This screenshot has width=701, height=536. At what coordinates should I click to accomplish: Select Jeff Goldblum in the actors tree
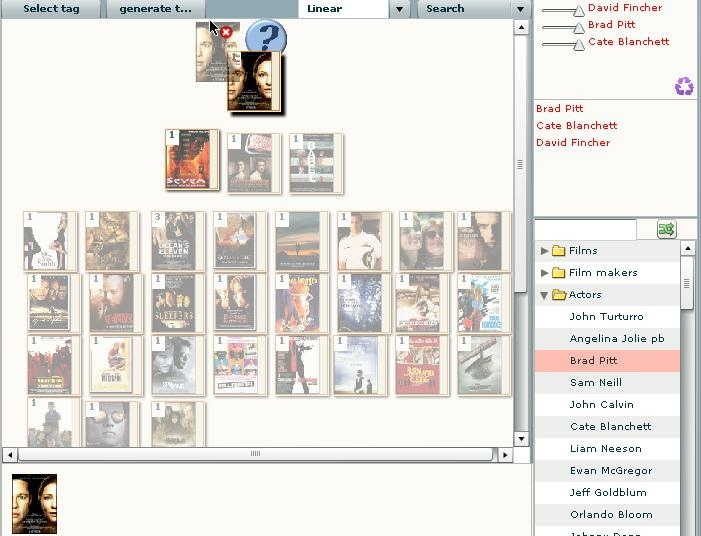coord(608,492)
